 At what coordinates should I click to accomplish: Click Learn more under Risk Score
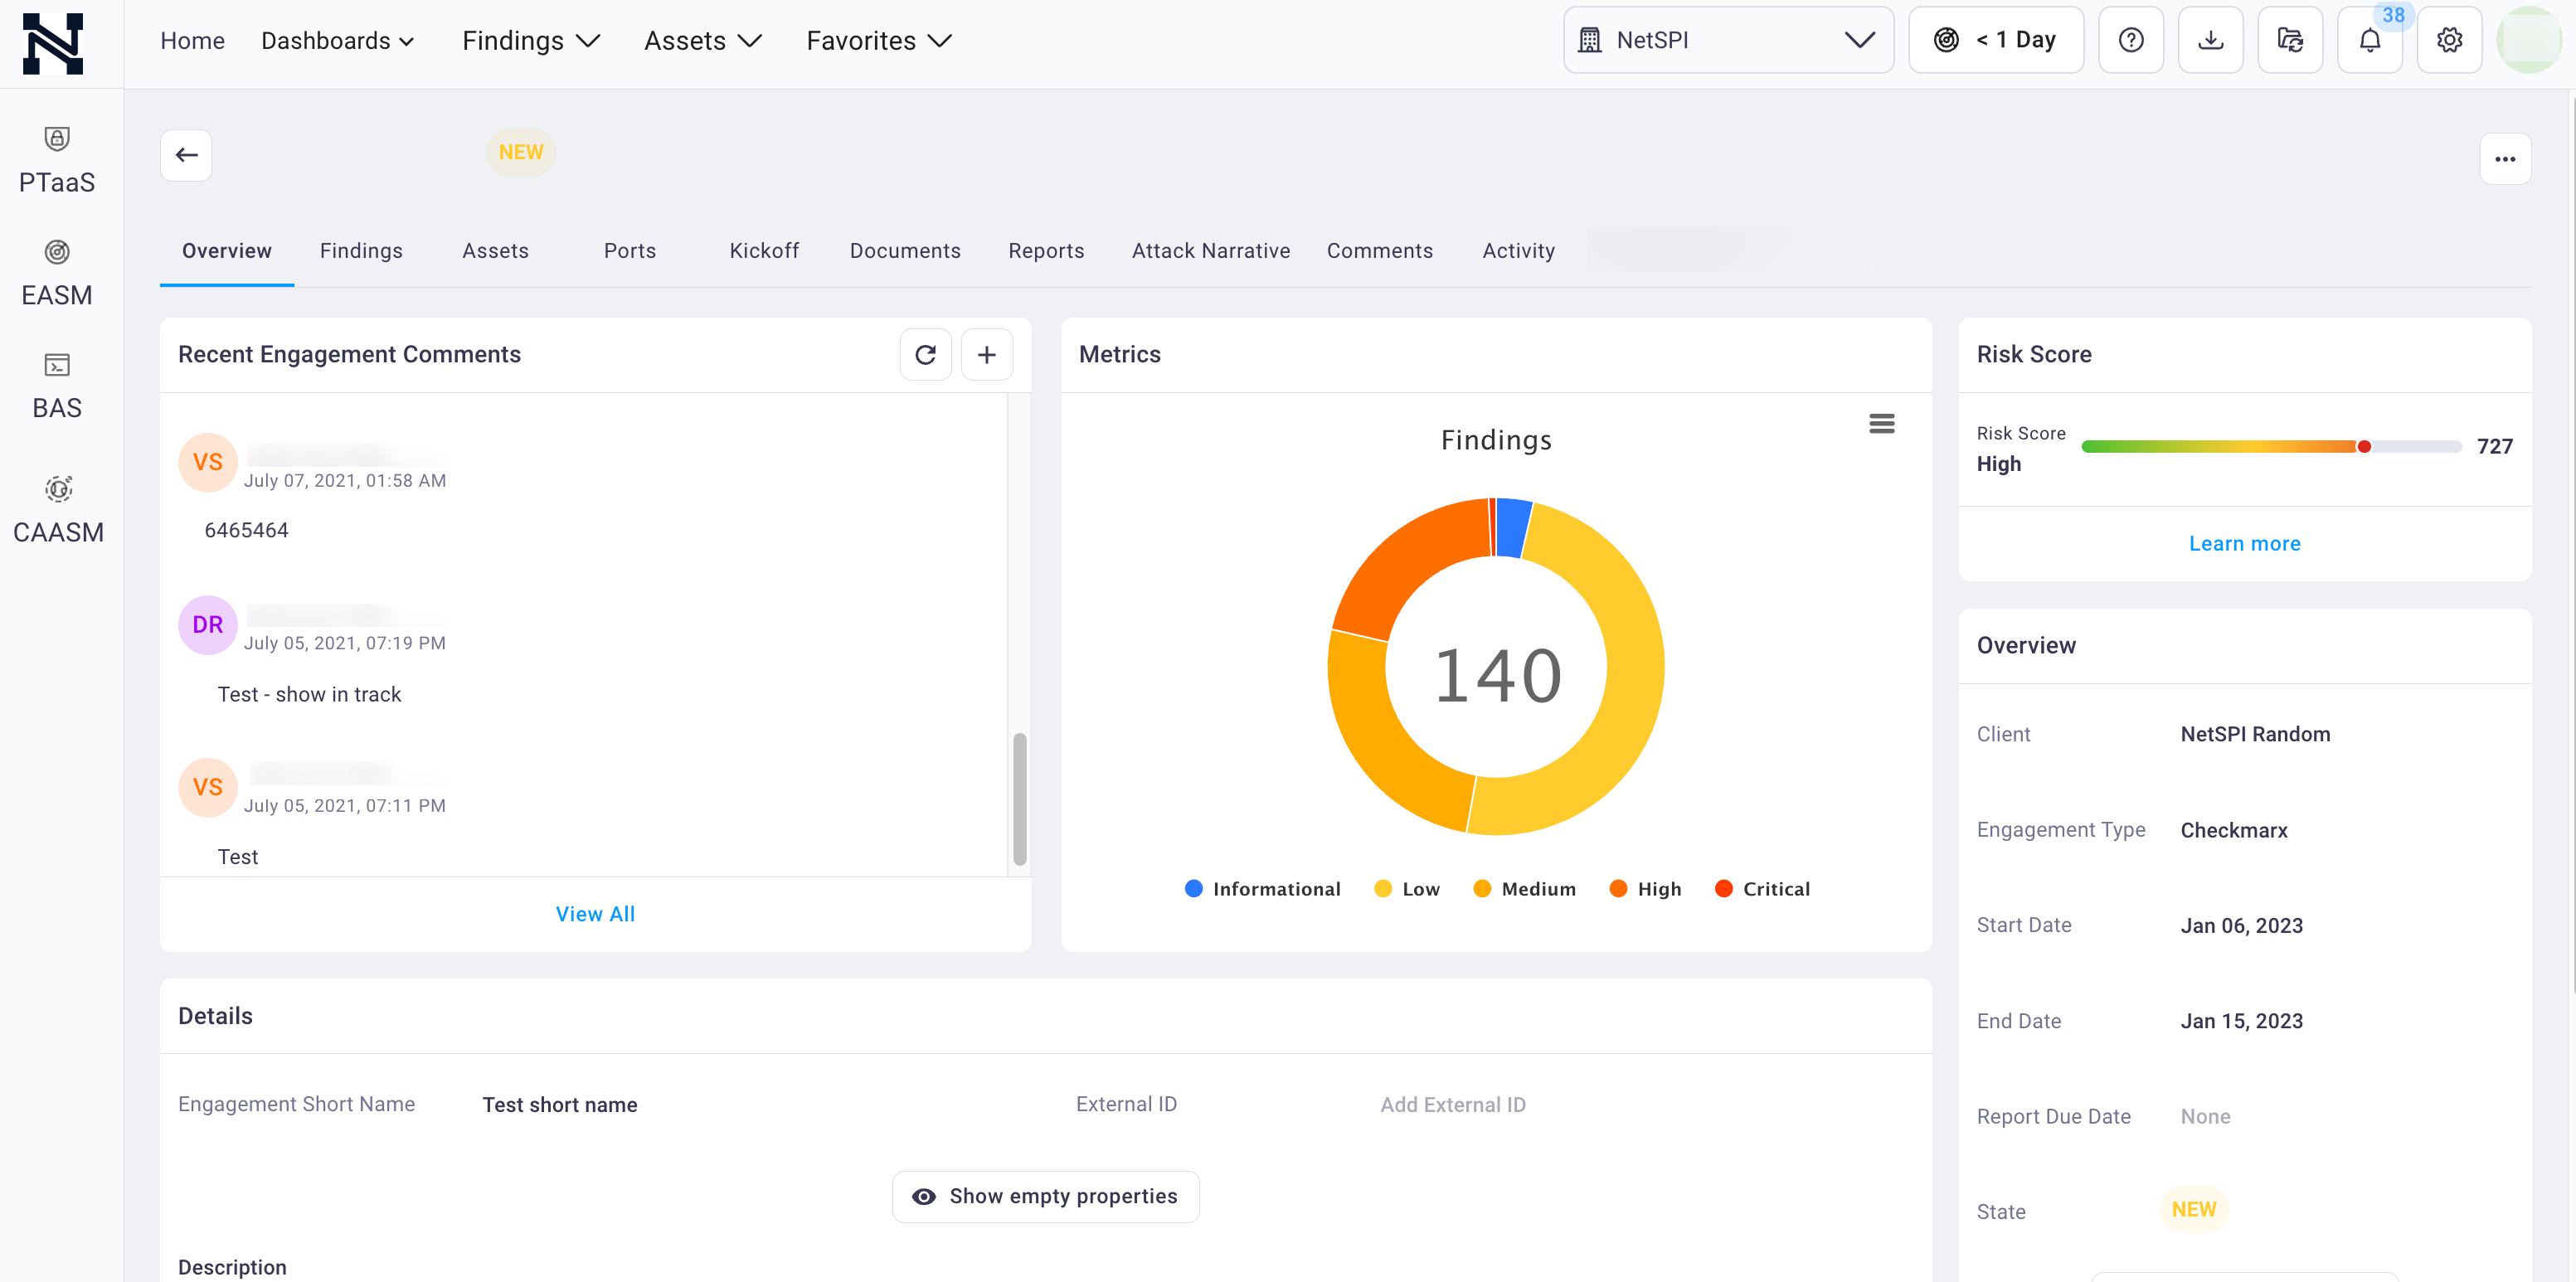[2244, 544]
